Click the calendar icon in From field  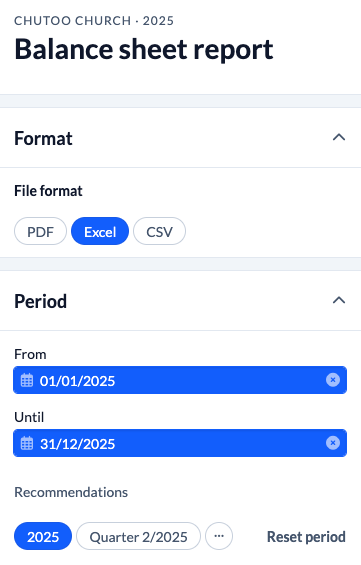27,380
